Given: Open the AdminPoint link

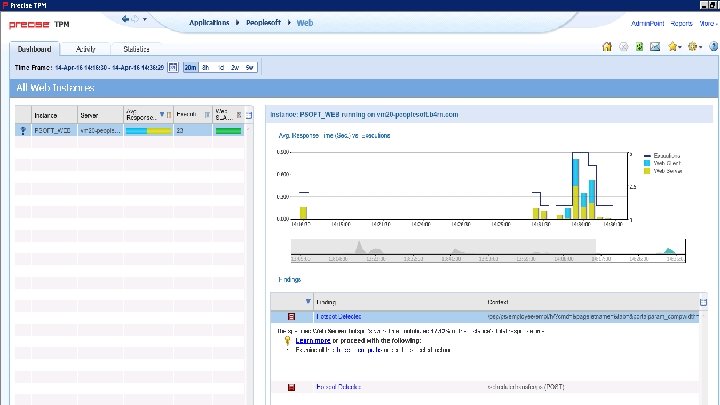Looking at the screenshot, I should (x=647, y=23).
